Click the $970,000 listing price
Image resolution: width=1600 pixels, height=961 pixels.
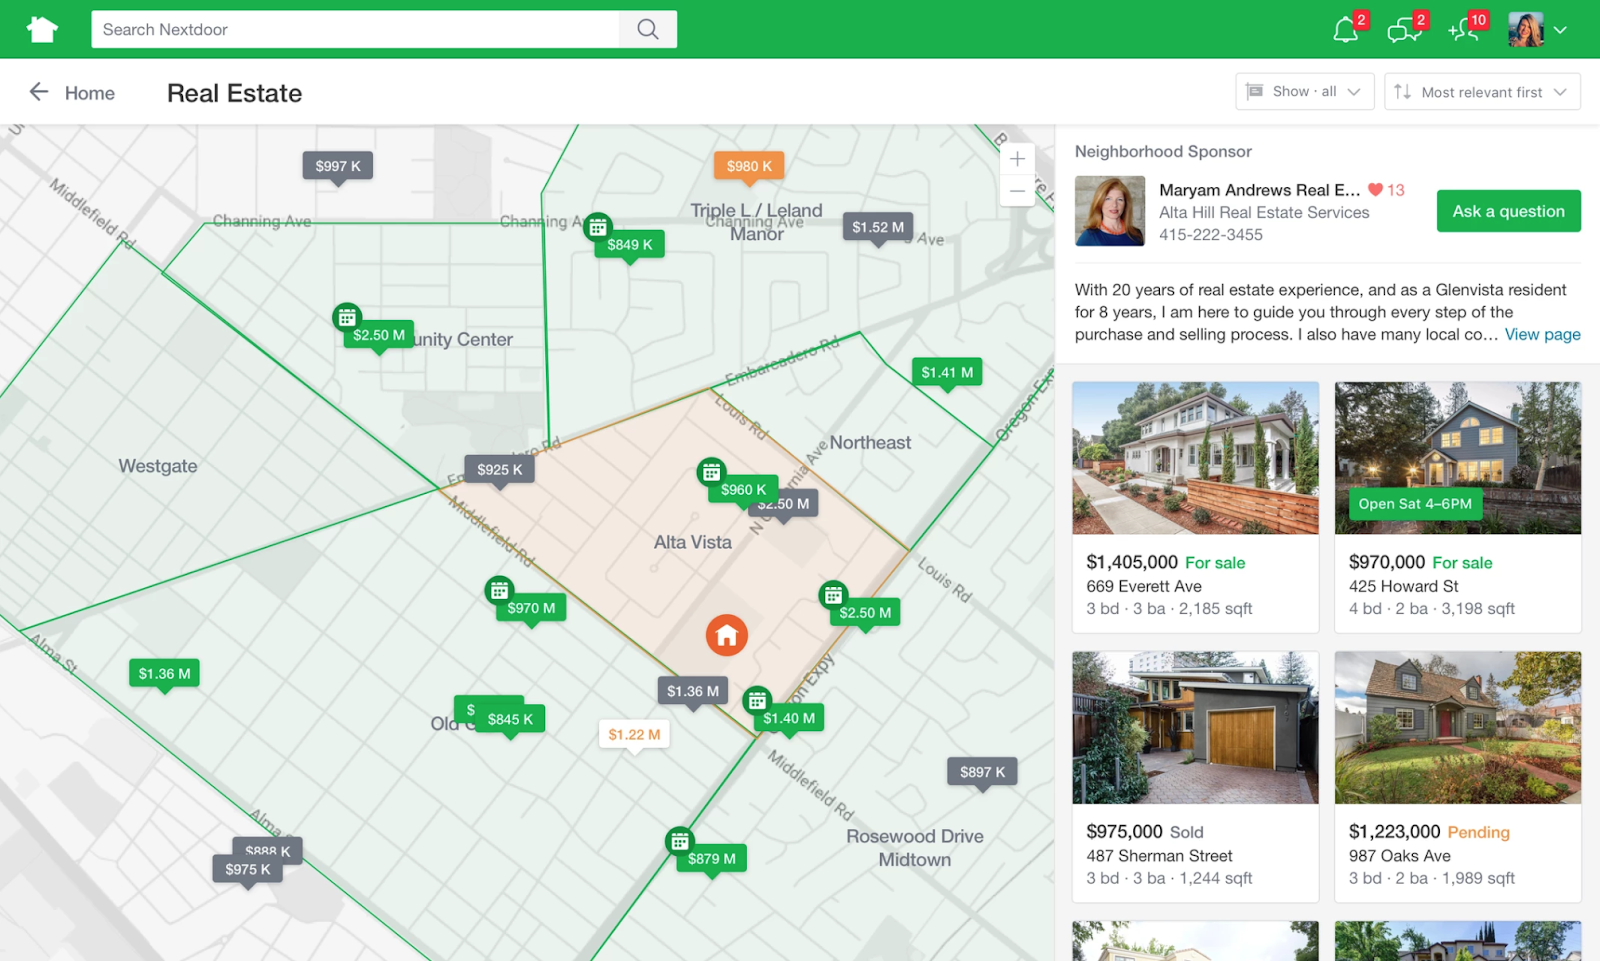point(1387,562)
